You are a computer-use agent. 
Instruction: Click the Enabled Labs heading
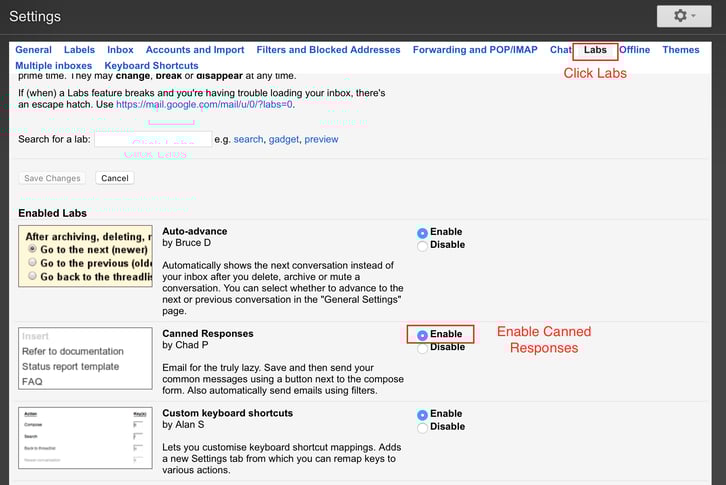(x=52, y=213)
